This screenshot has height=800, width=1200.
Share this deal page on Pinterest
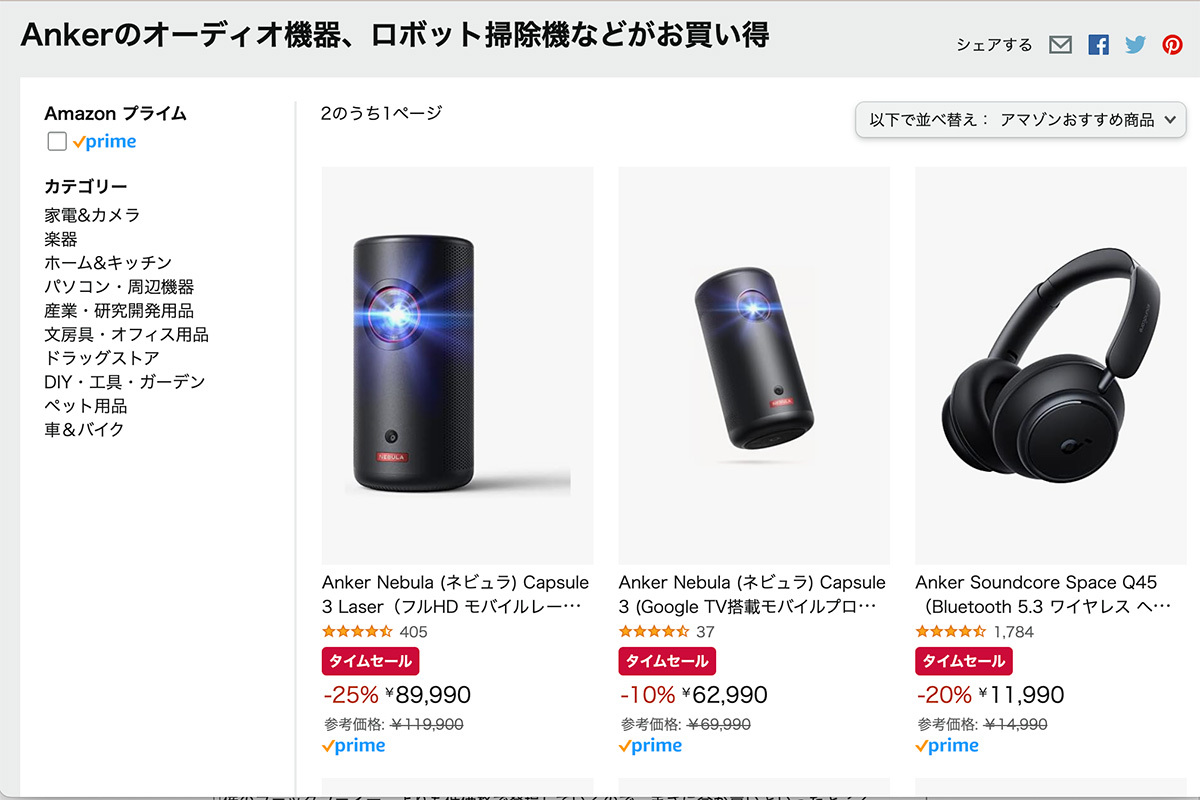tap(1171, 44)
